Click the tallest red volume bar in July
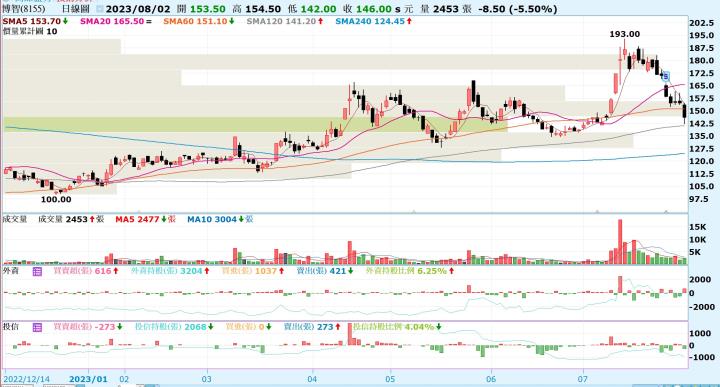The height and width of the screenshot is (387, 720). coord(620,241)
